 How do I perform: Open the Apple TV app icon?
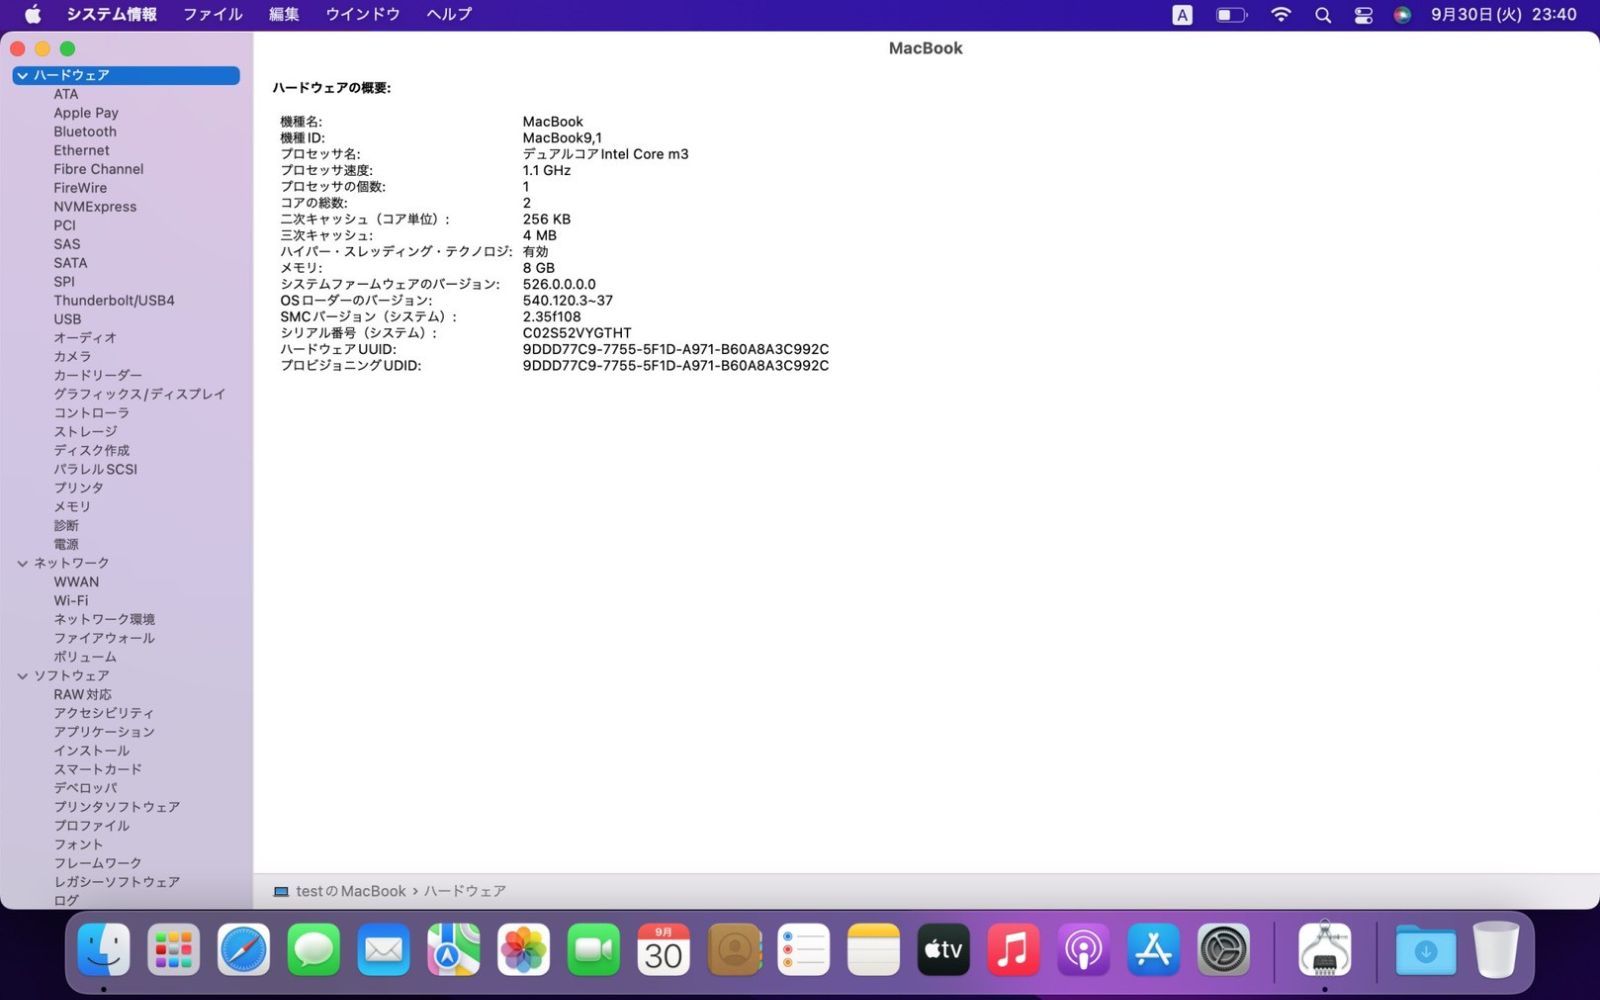click(943, 950)
